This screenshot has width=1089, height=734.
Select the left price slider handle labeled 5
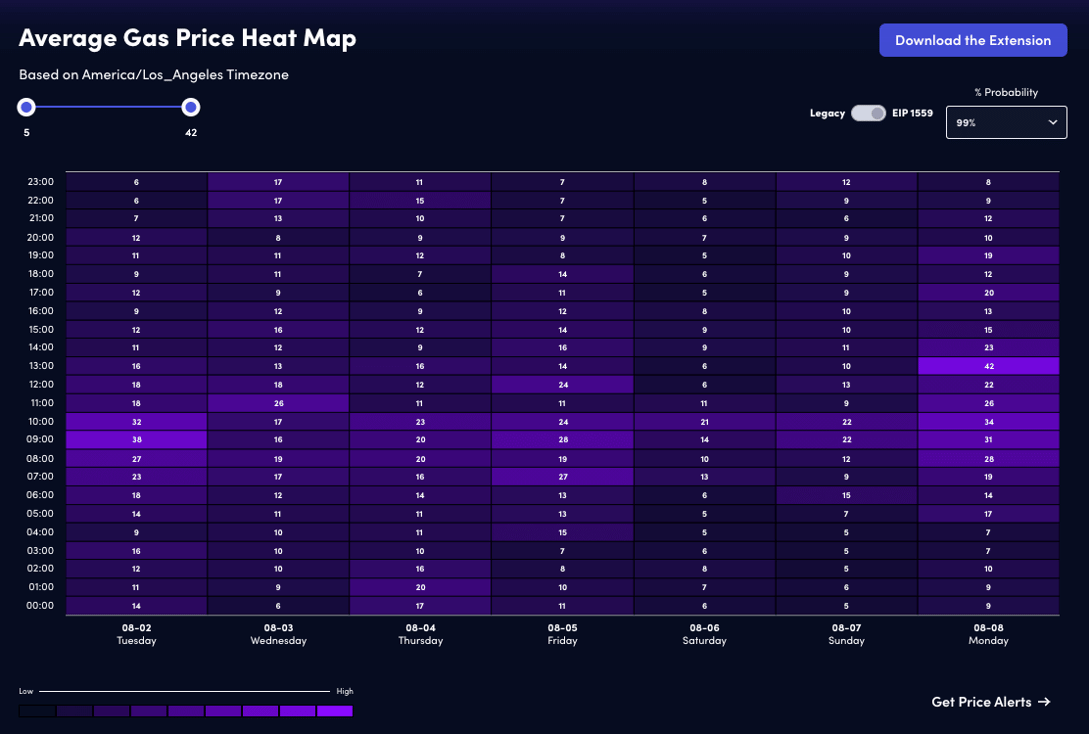26,107
